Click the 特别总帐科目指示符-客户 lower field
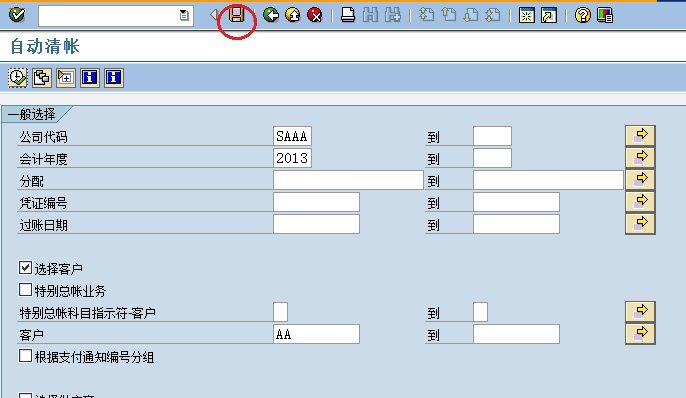 [x=280, y=312]
